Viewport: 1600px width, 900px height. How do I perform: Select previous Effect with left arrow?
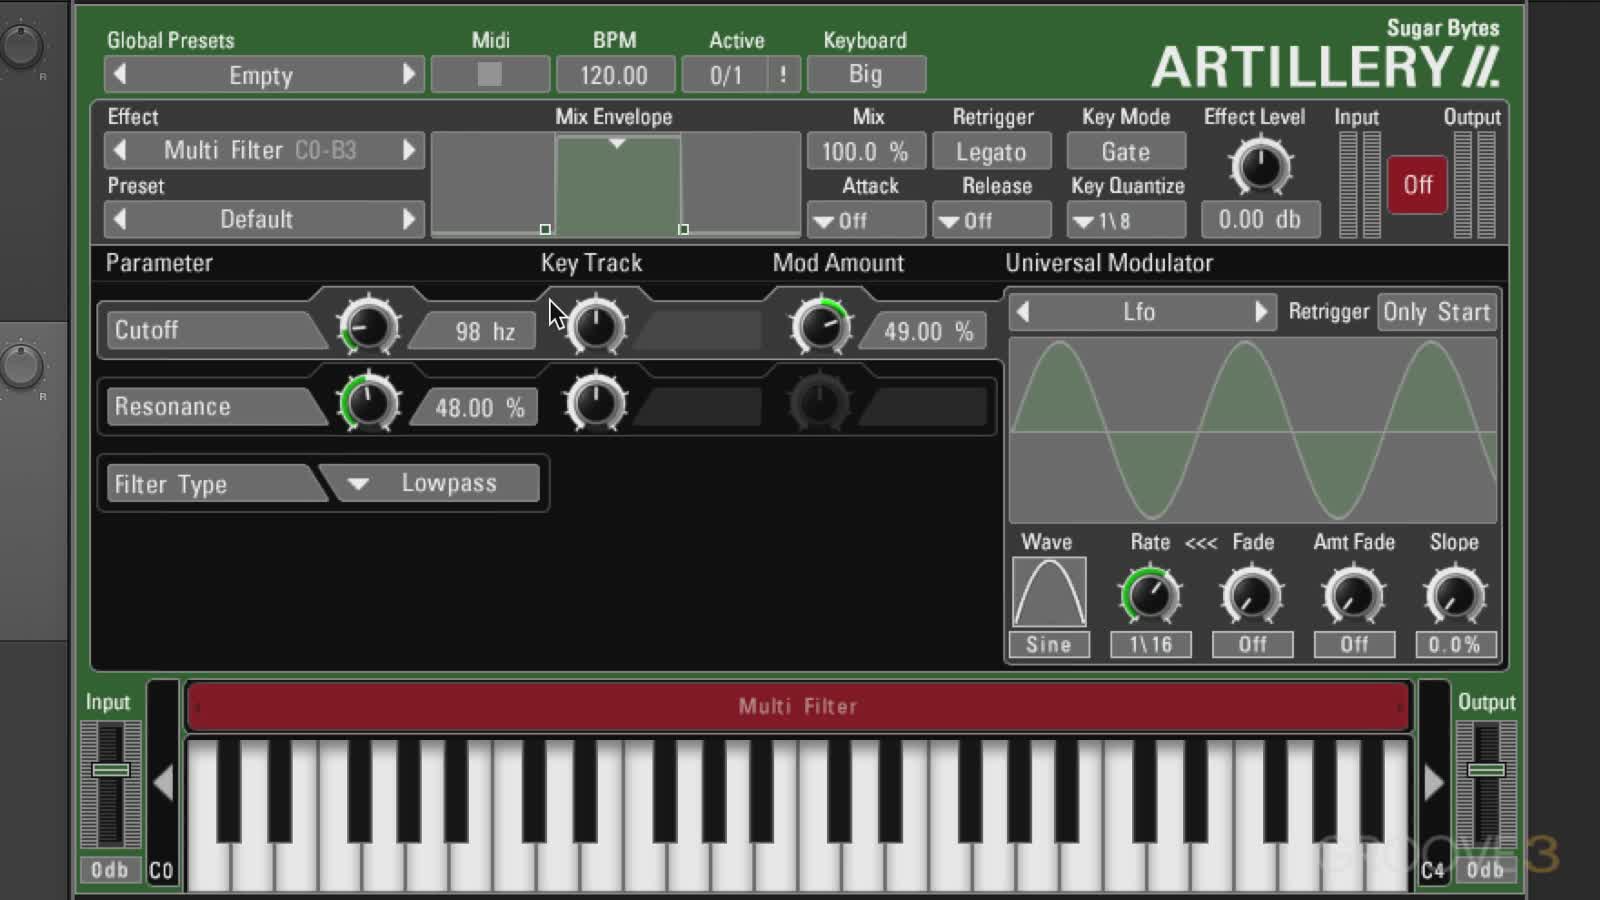pyautogui.click(x=120, y=150)
